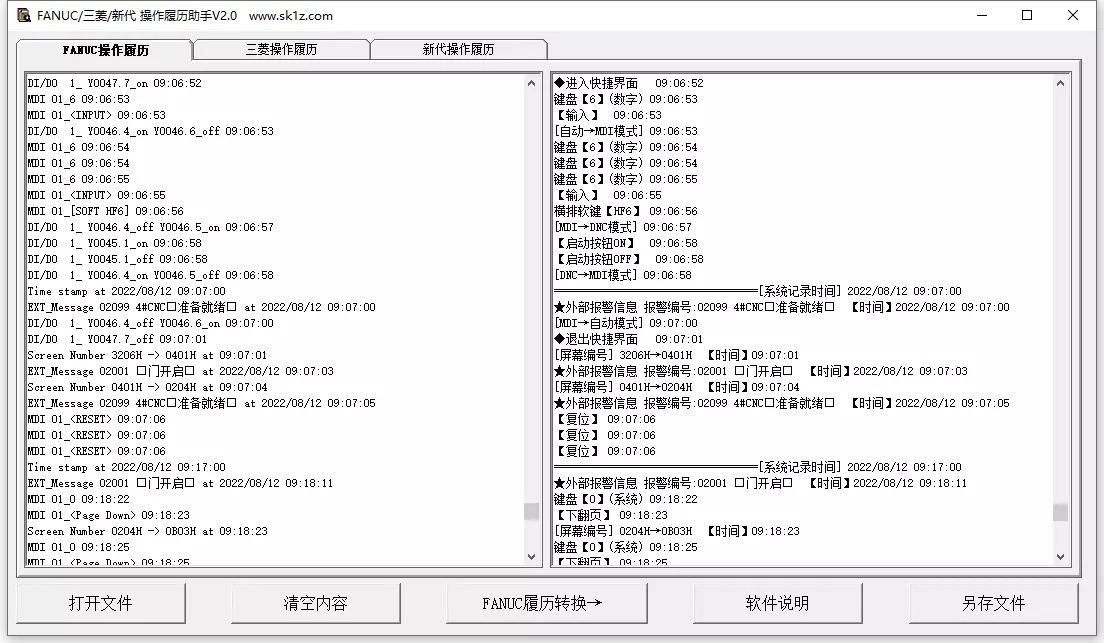The image size is (1104, 643).
Task: Click right pane scrollbar down arrow
Action: click(x=1060, y=557)
